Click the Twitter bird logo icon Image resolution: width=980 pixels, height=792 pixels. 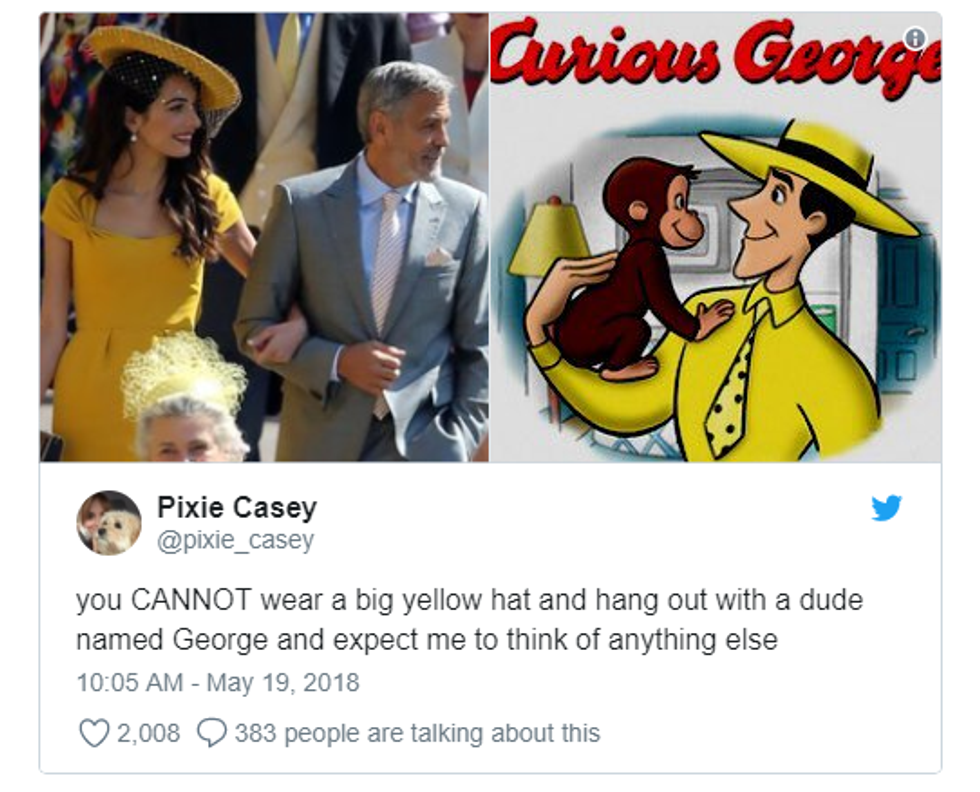tap(886, 508)
